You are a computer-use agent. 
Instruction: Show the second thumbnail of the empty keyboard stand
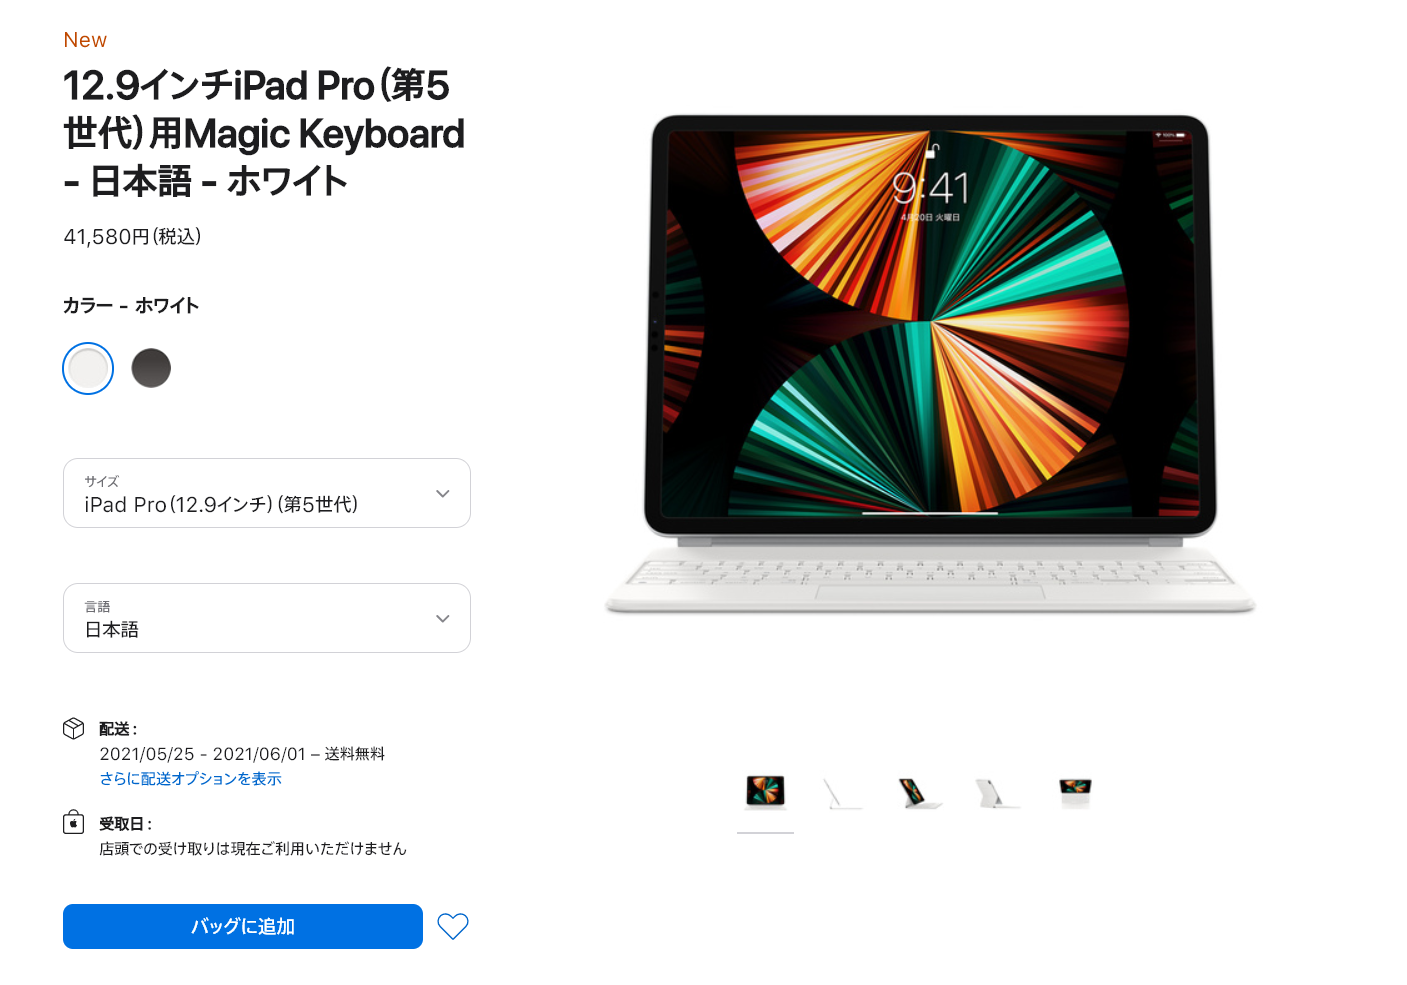tap(842, 793)
